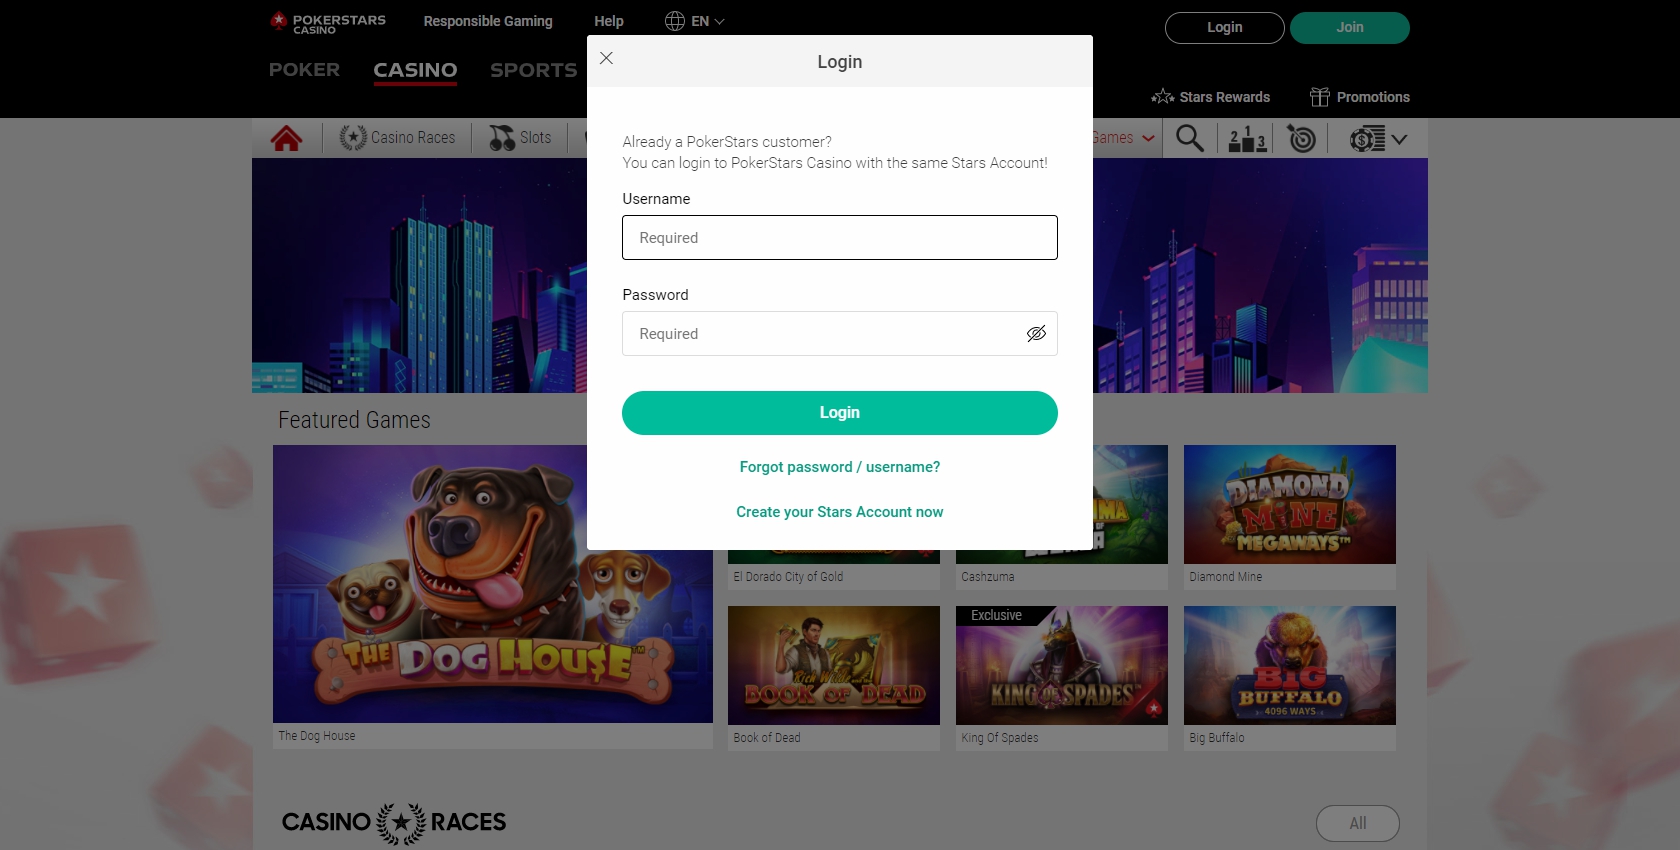Expand the EN language selector

[x=695, y=21]
